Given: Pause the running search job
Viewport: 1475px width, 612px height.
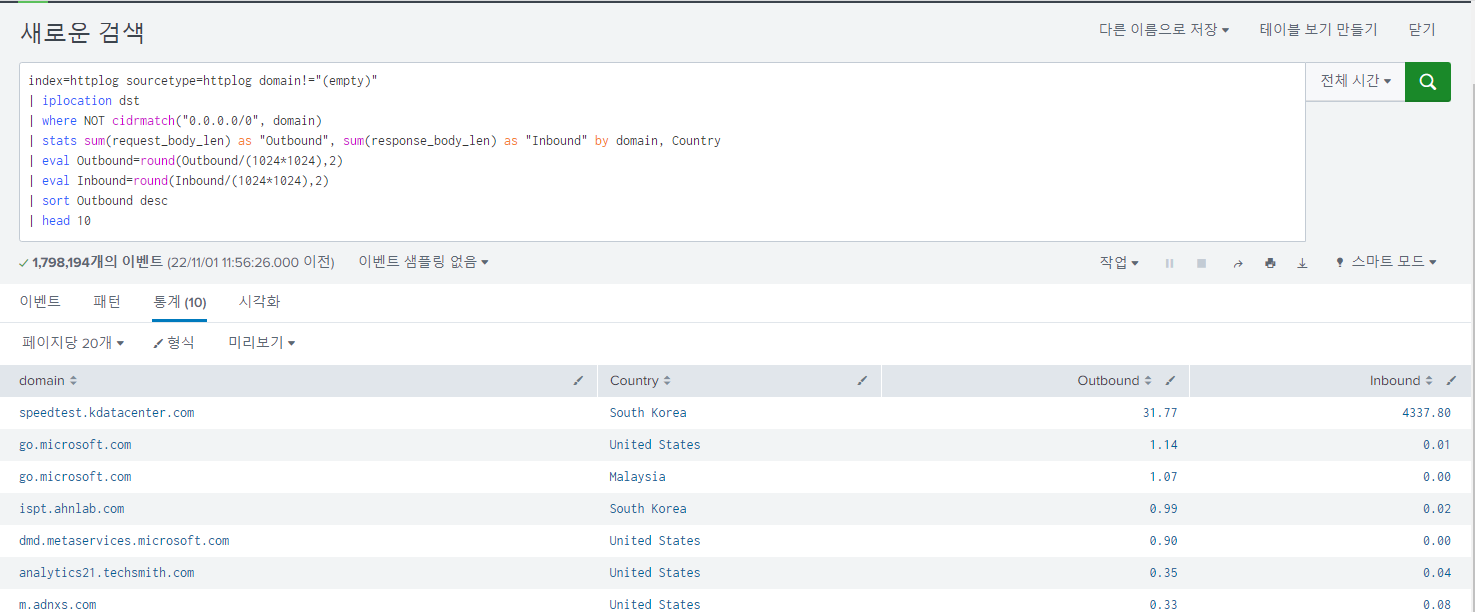Looking at the screenshot, I should [x=1169, y=263].
